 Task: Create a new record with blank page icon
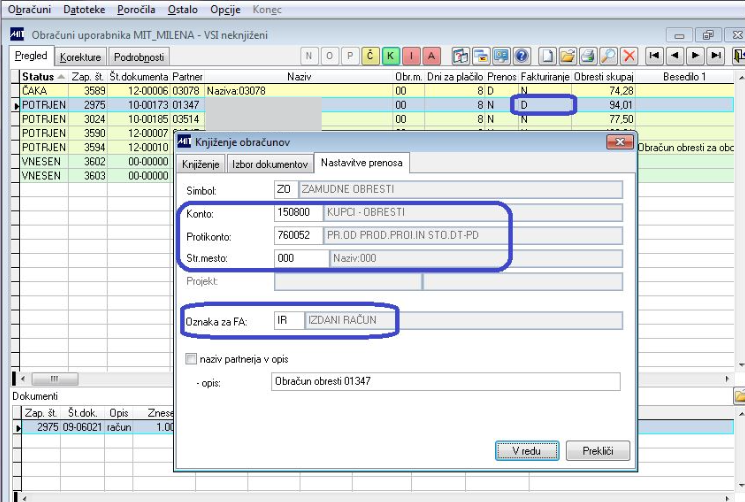[547, 56]
